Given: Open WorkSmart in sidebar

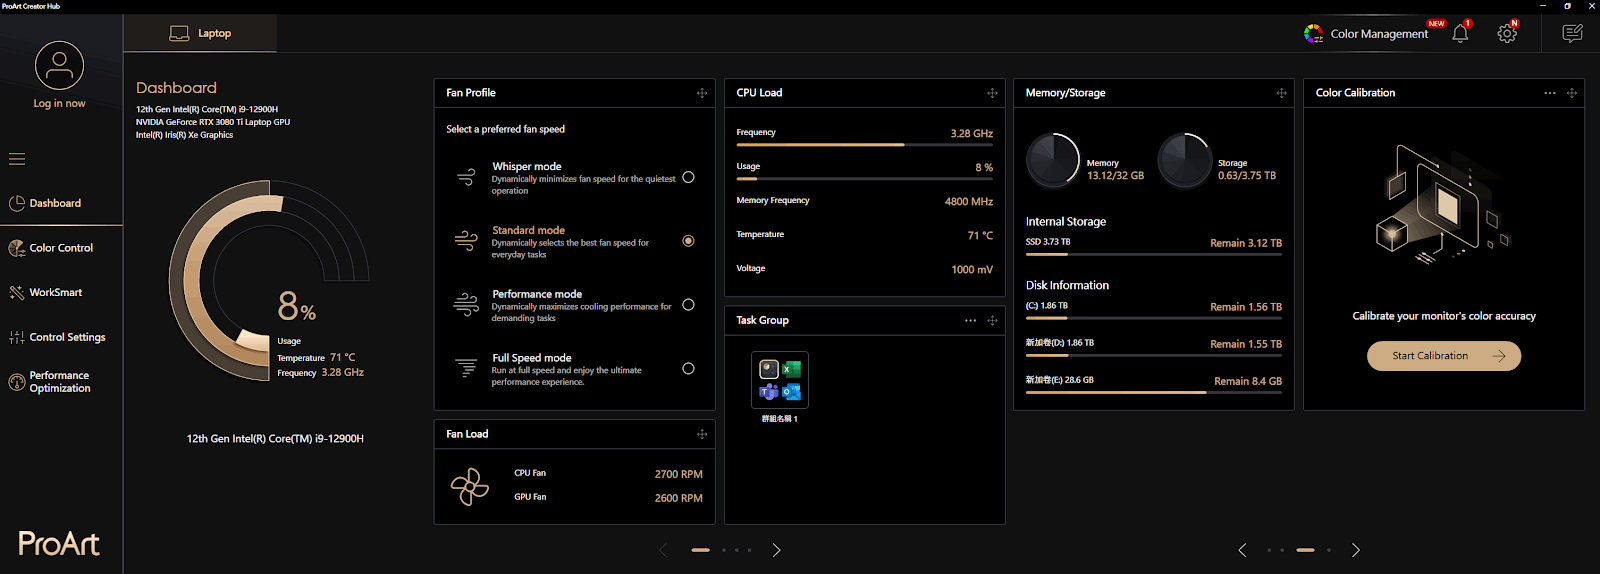Looking at the screenshot, I should tap(61, 292).
